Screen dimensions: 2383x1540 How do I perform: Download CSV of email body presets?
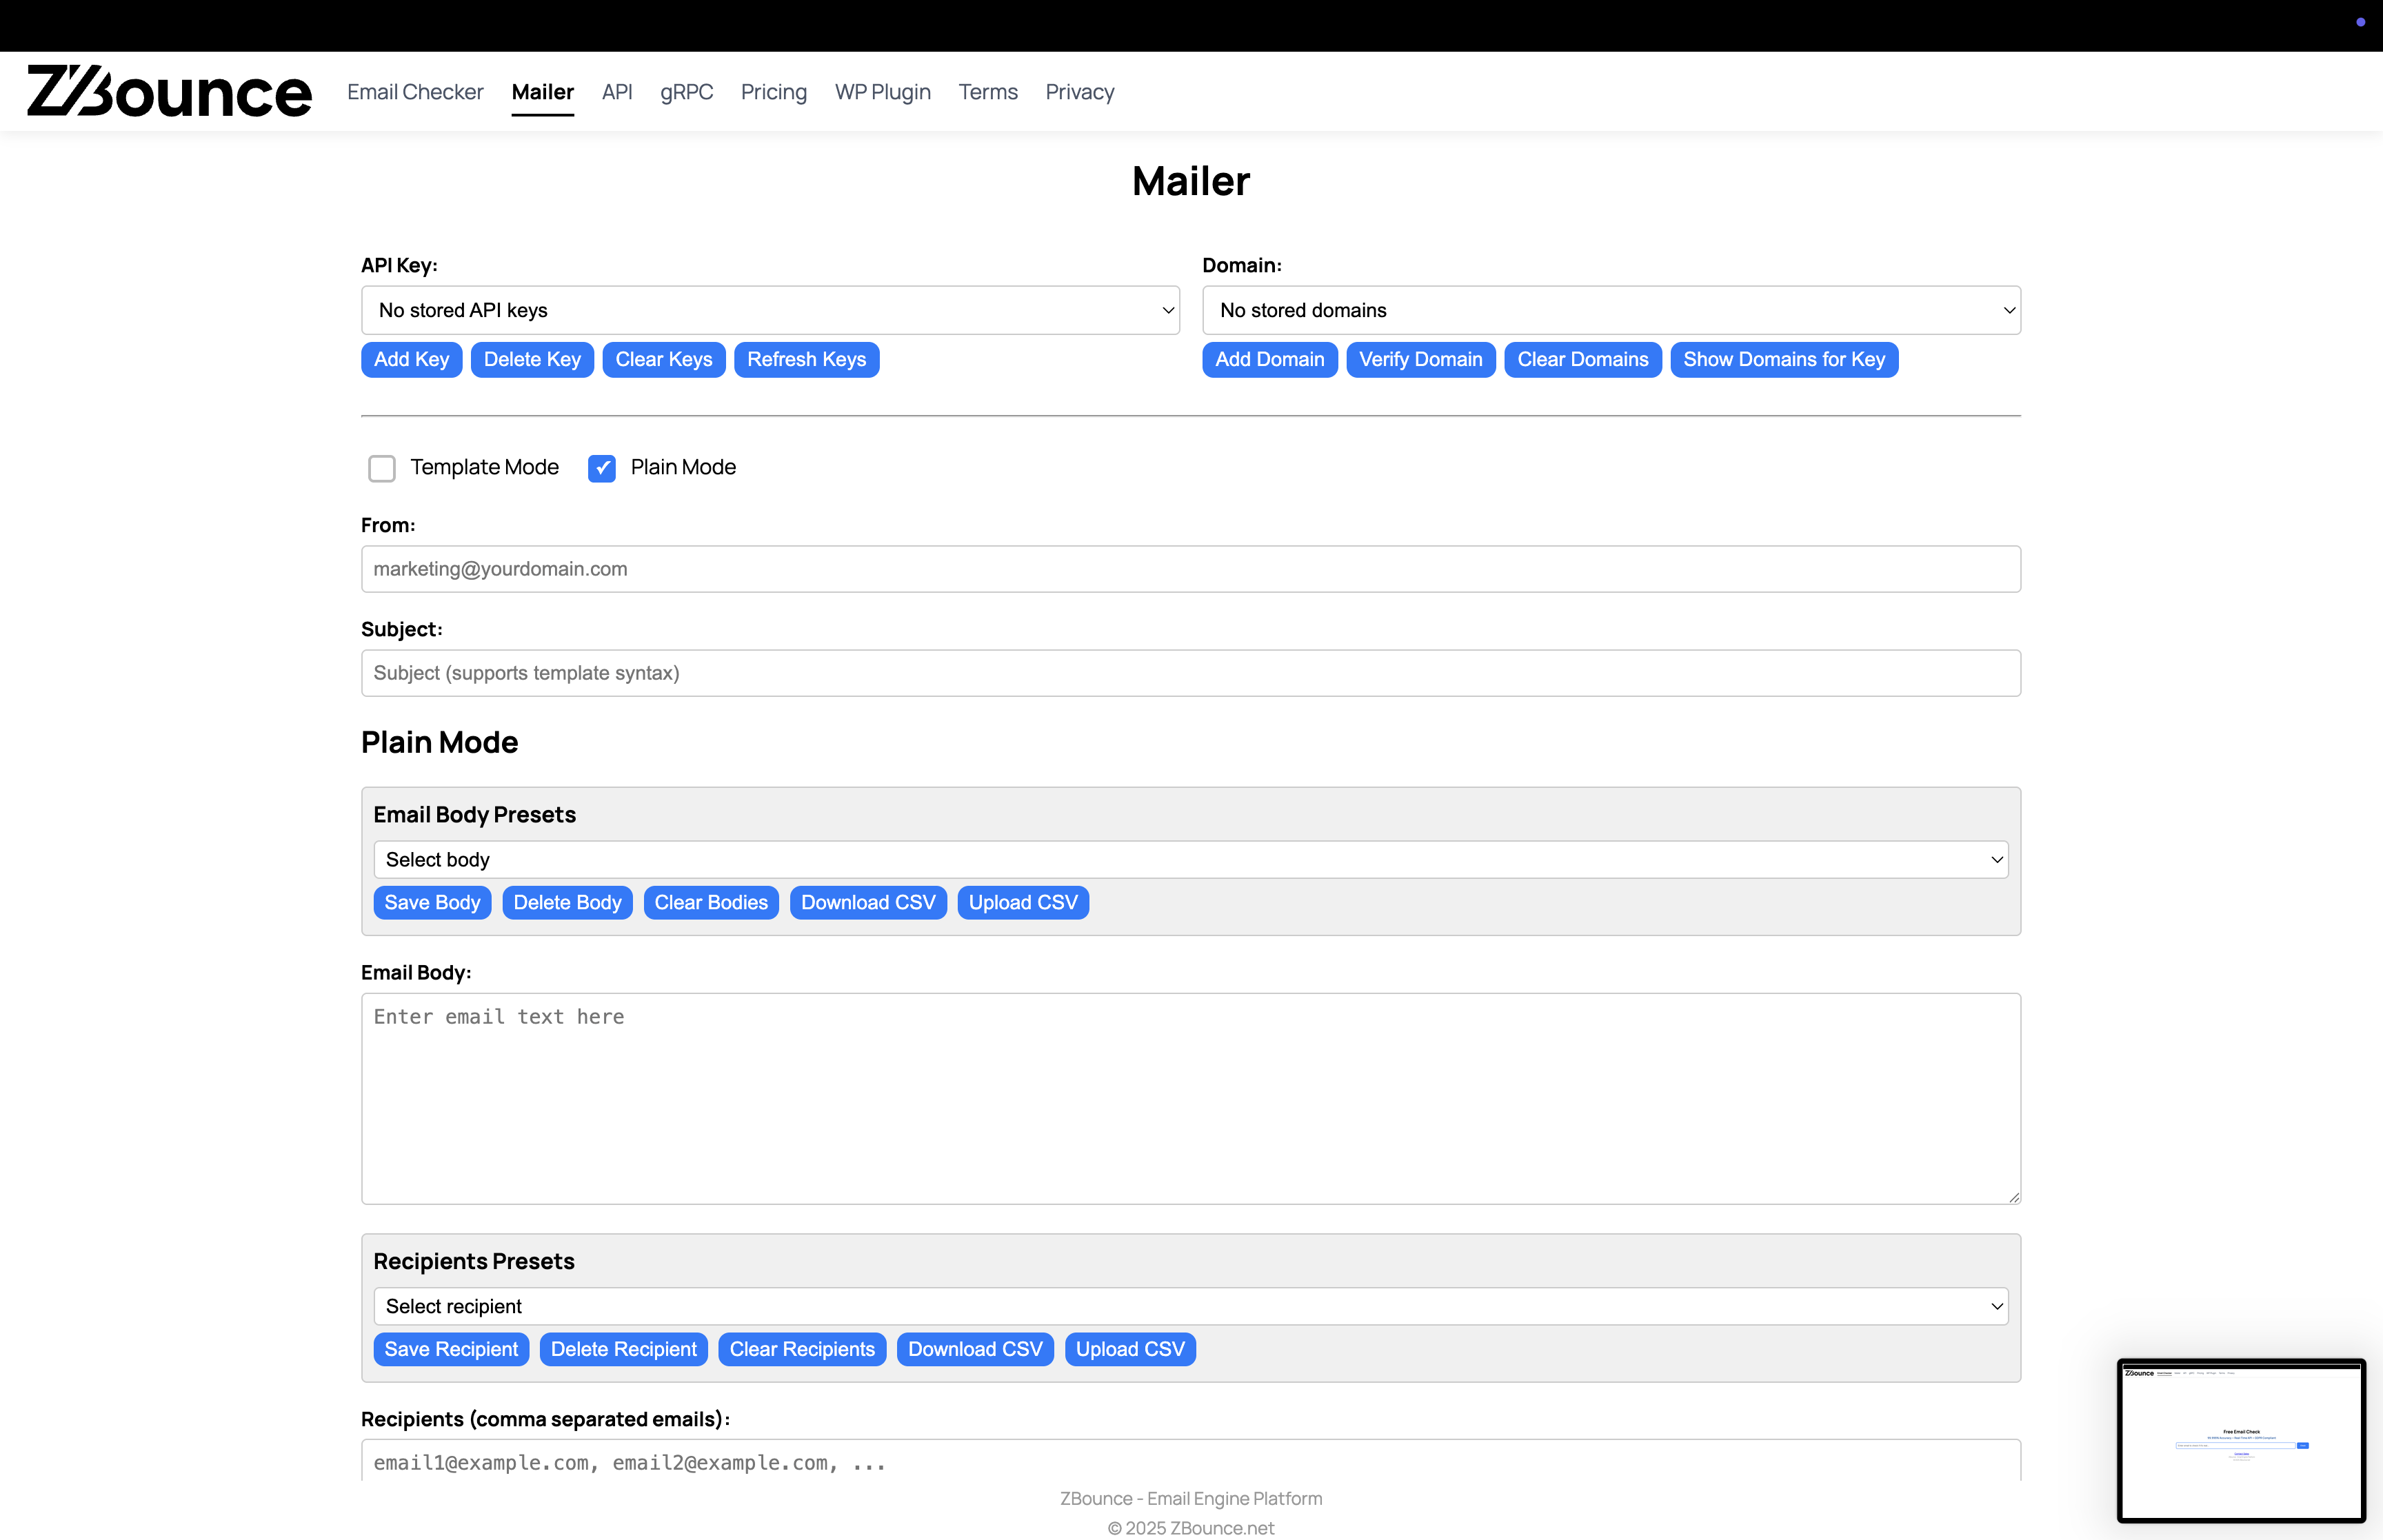[x=868, y=903]
